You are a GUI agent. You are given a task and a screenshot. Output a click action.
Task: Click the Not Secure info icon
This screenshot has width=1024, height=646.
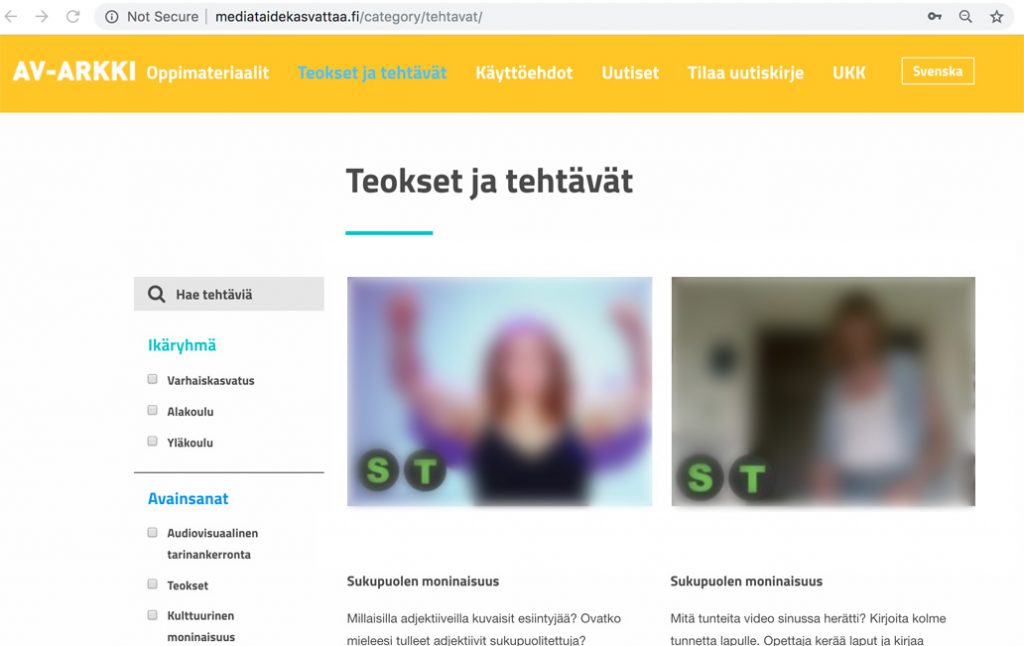coord(112,17)
